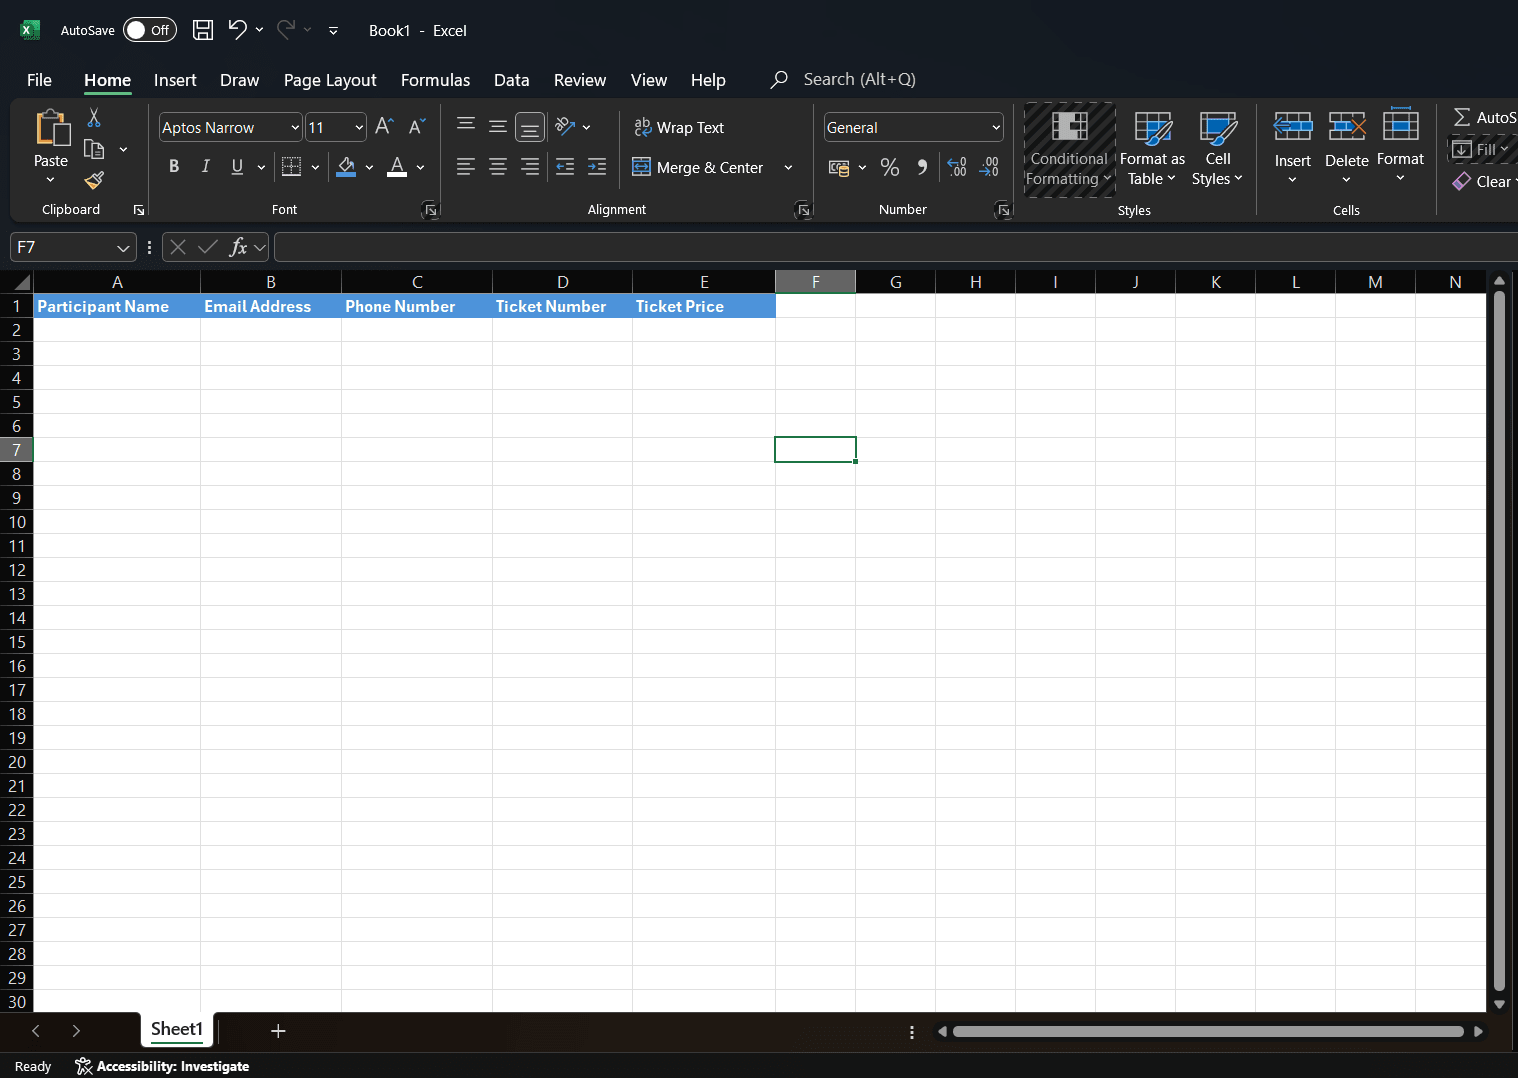Click the Undo arrow icon
This screenshot has width=1518, height=1078.
click(237, 30)
